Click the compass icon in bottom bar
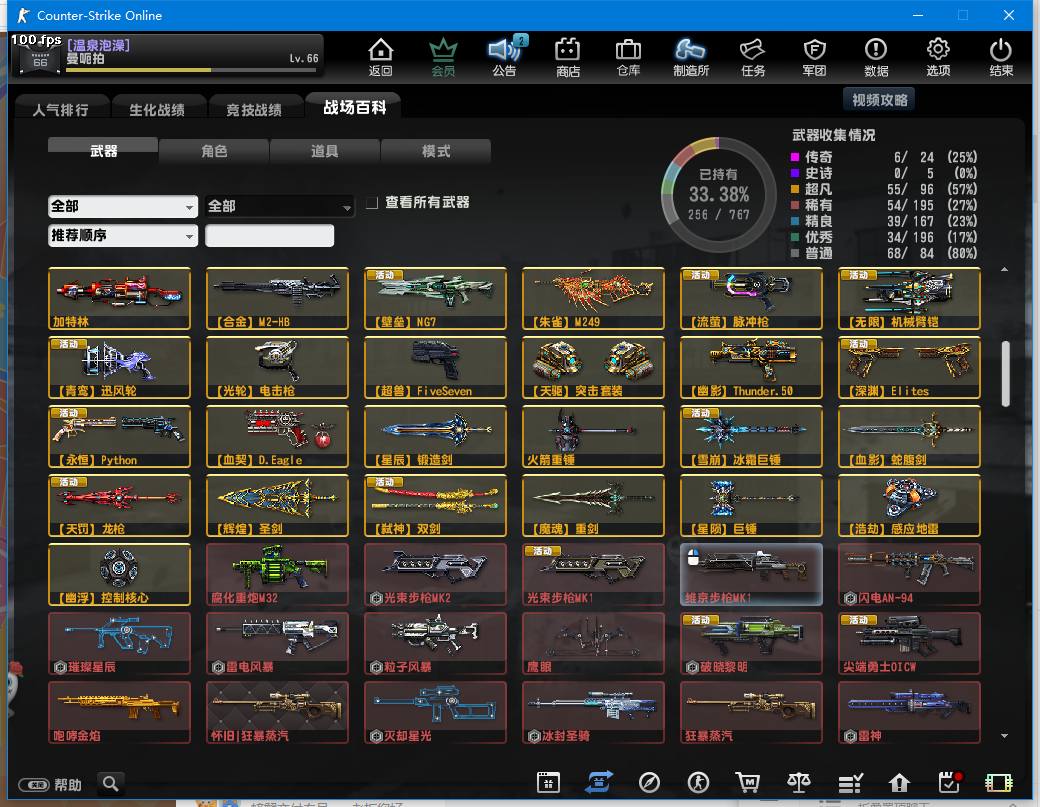This screenshot has width=1040, height=807. (649, 783)
